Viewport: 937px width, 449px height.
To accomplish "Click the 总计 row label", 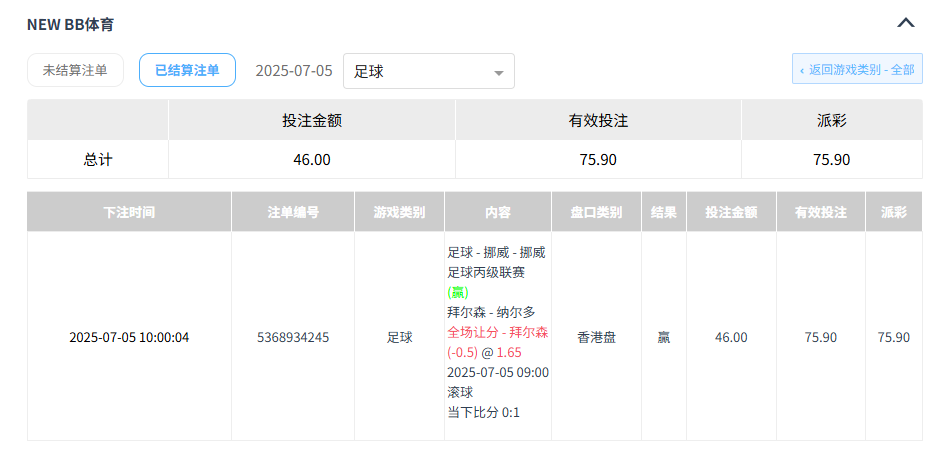I will [x=98, y=159].
